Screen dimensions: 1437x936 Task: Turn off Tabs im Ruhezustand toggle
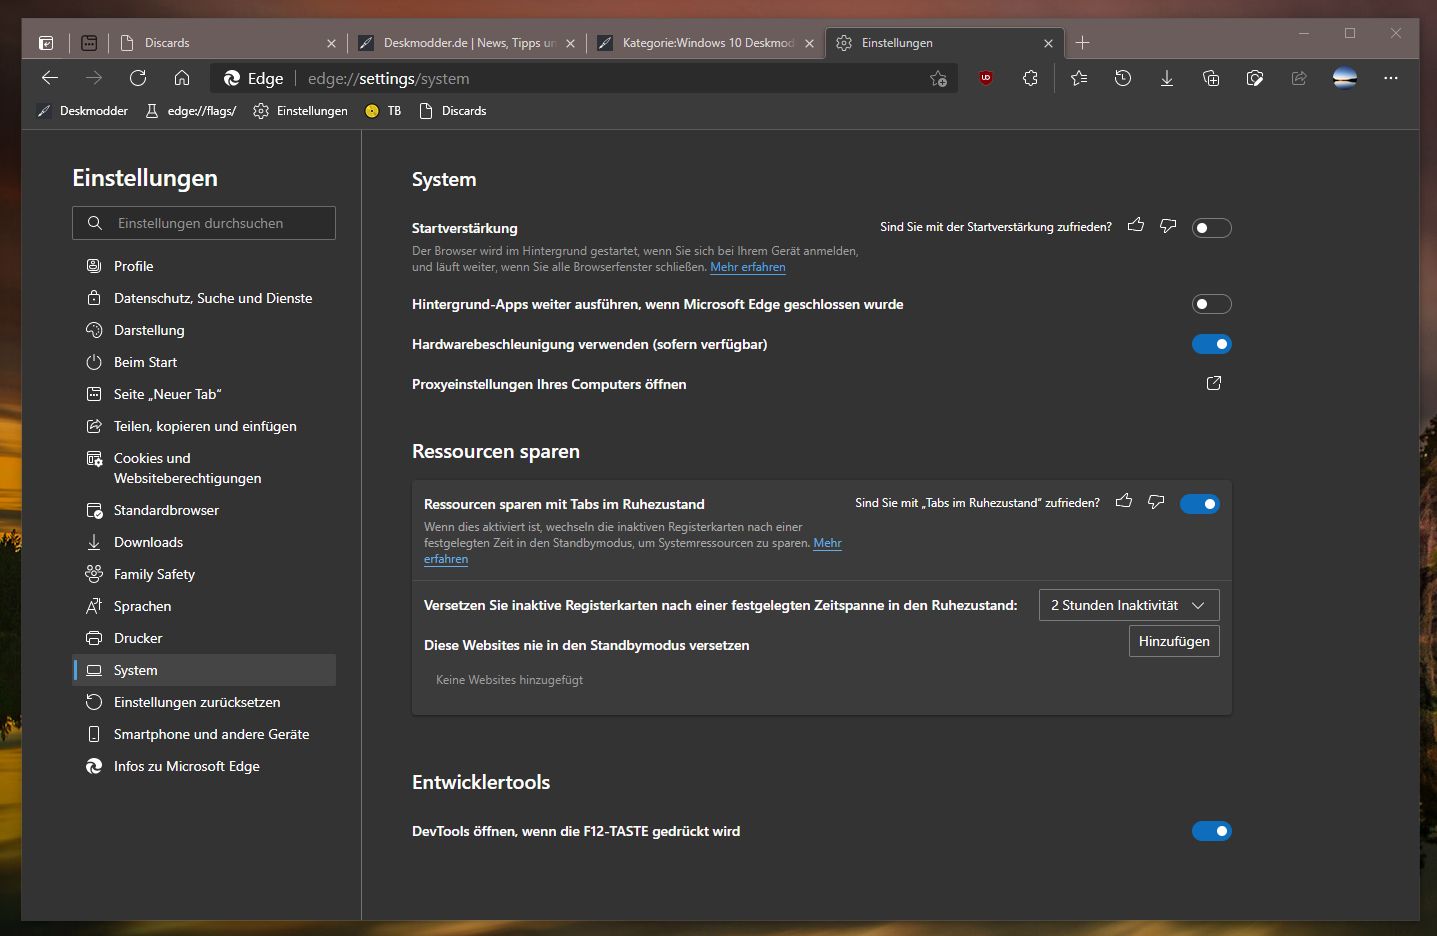1199,504
